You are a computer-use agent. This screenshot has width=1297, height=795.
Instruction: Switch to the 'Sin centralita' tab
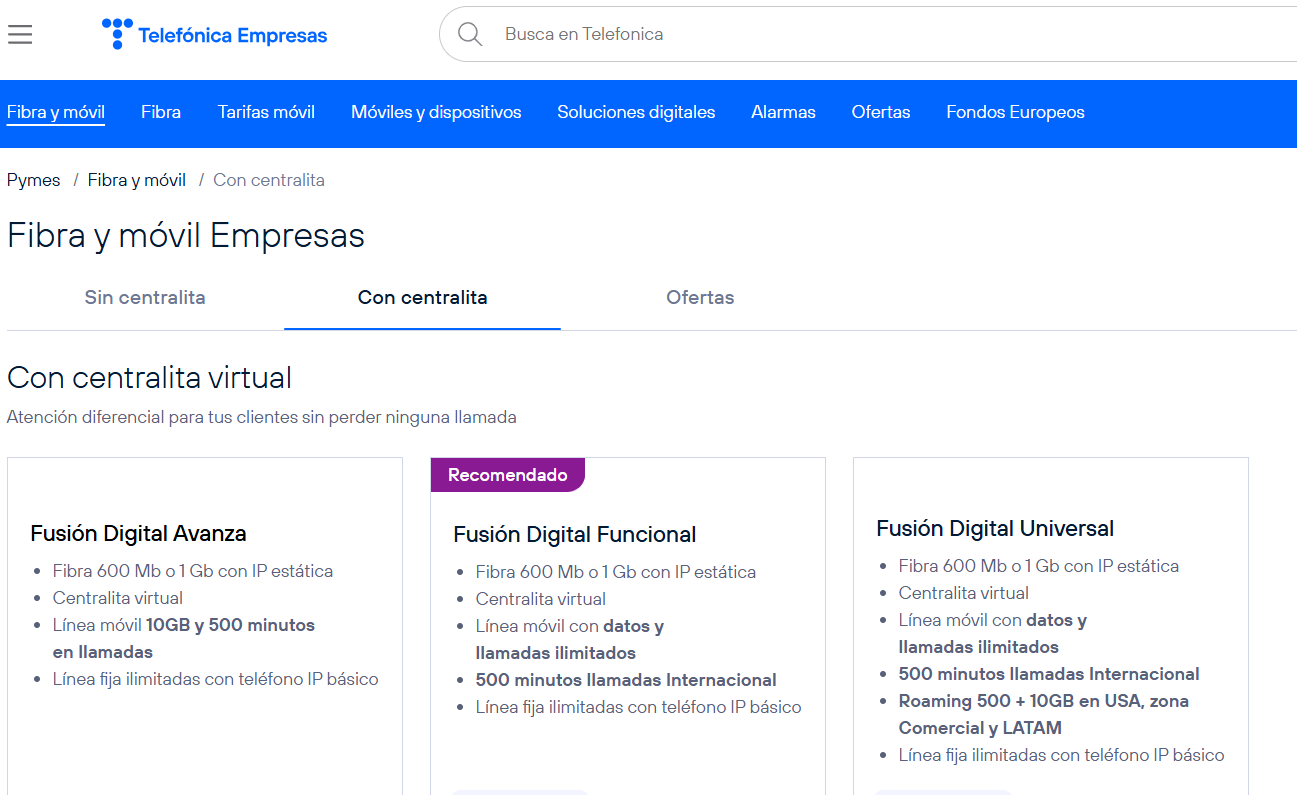[145, 297]
